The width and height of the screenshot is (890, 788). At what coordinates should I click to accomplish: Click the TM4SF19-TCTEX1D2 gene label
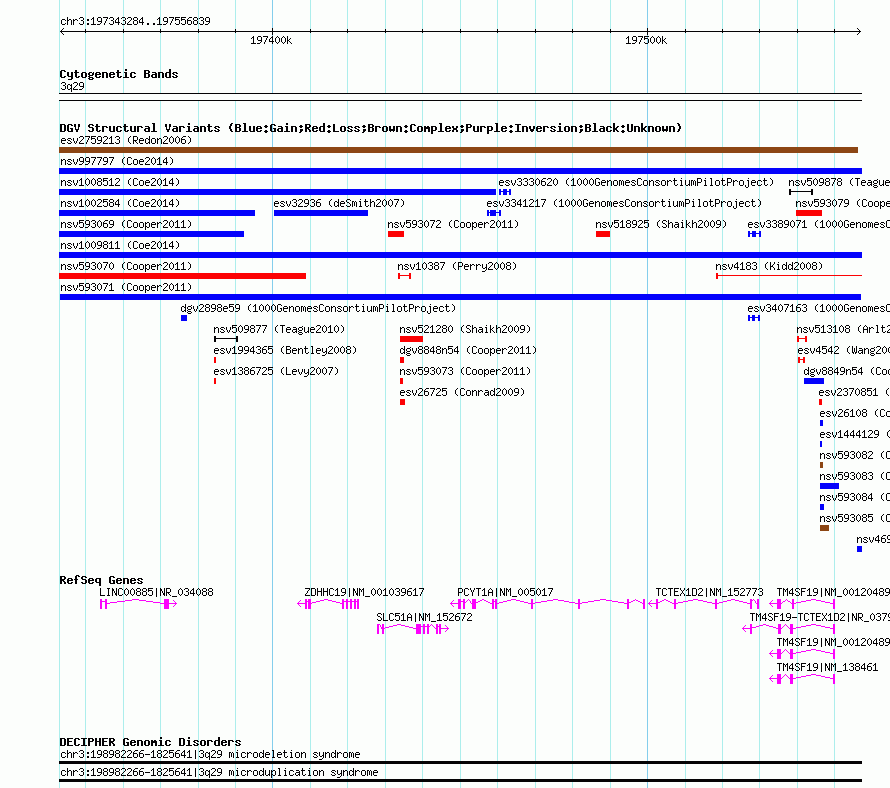pyautogui.click(x=819, y=617)
